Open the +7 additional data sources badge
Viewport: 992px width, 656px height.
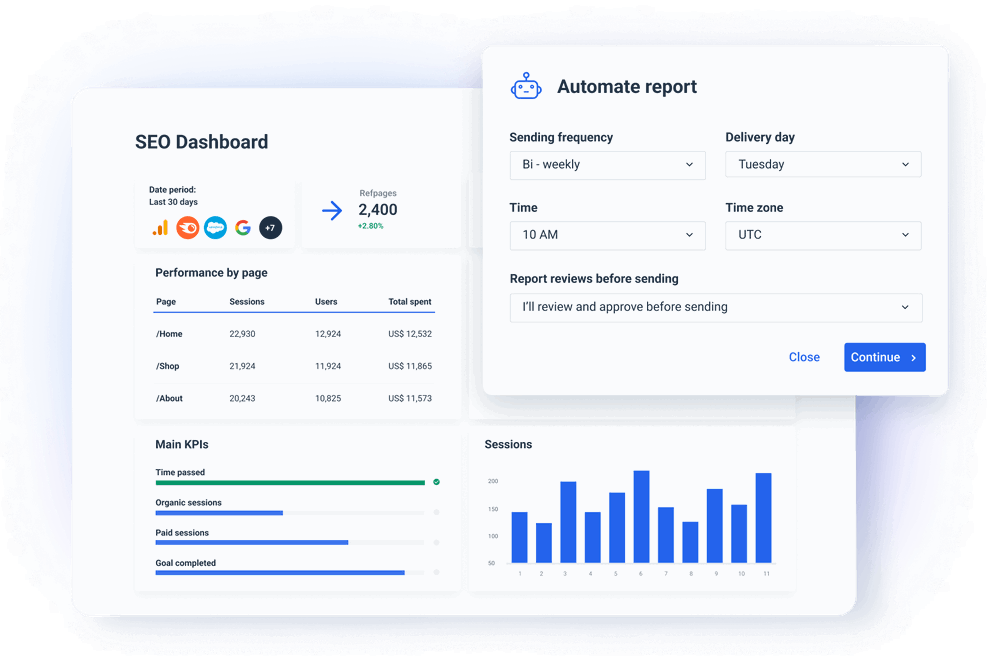[x=270, y=228]
